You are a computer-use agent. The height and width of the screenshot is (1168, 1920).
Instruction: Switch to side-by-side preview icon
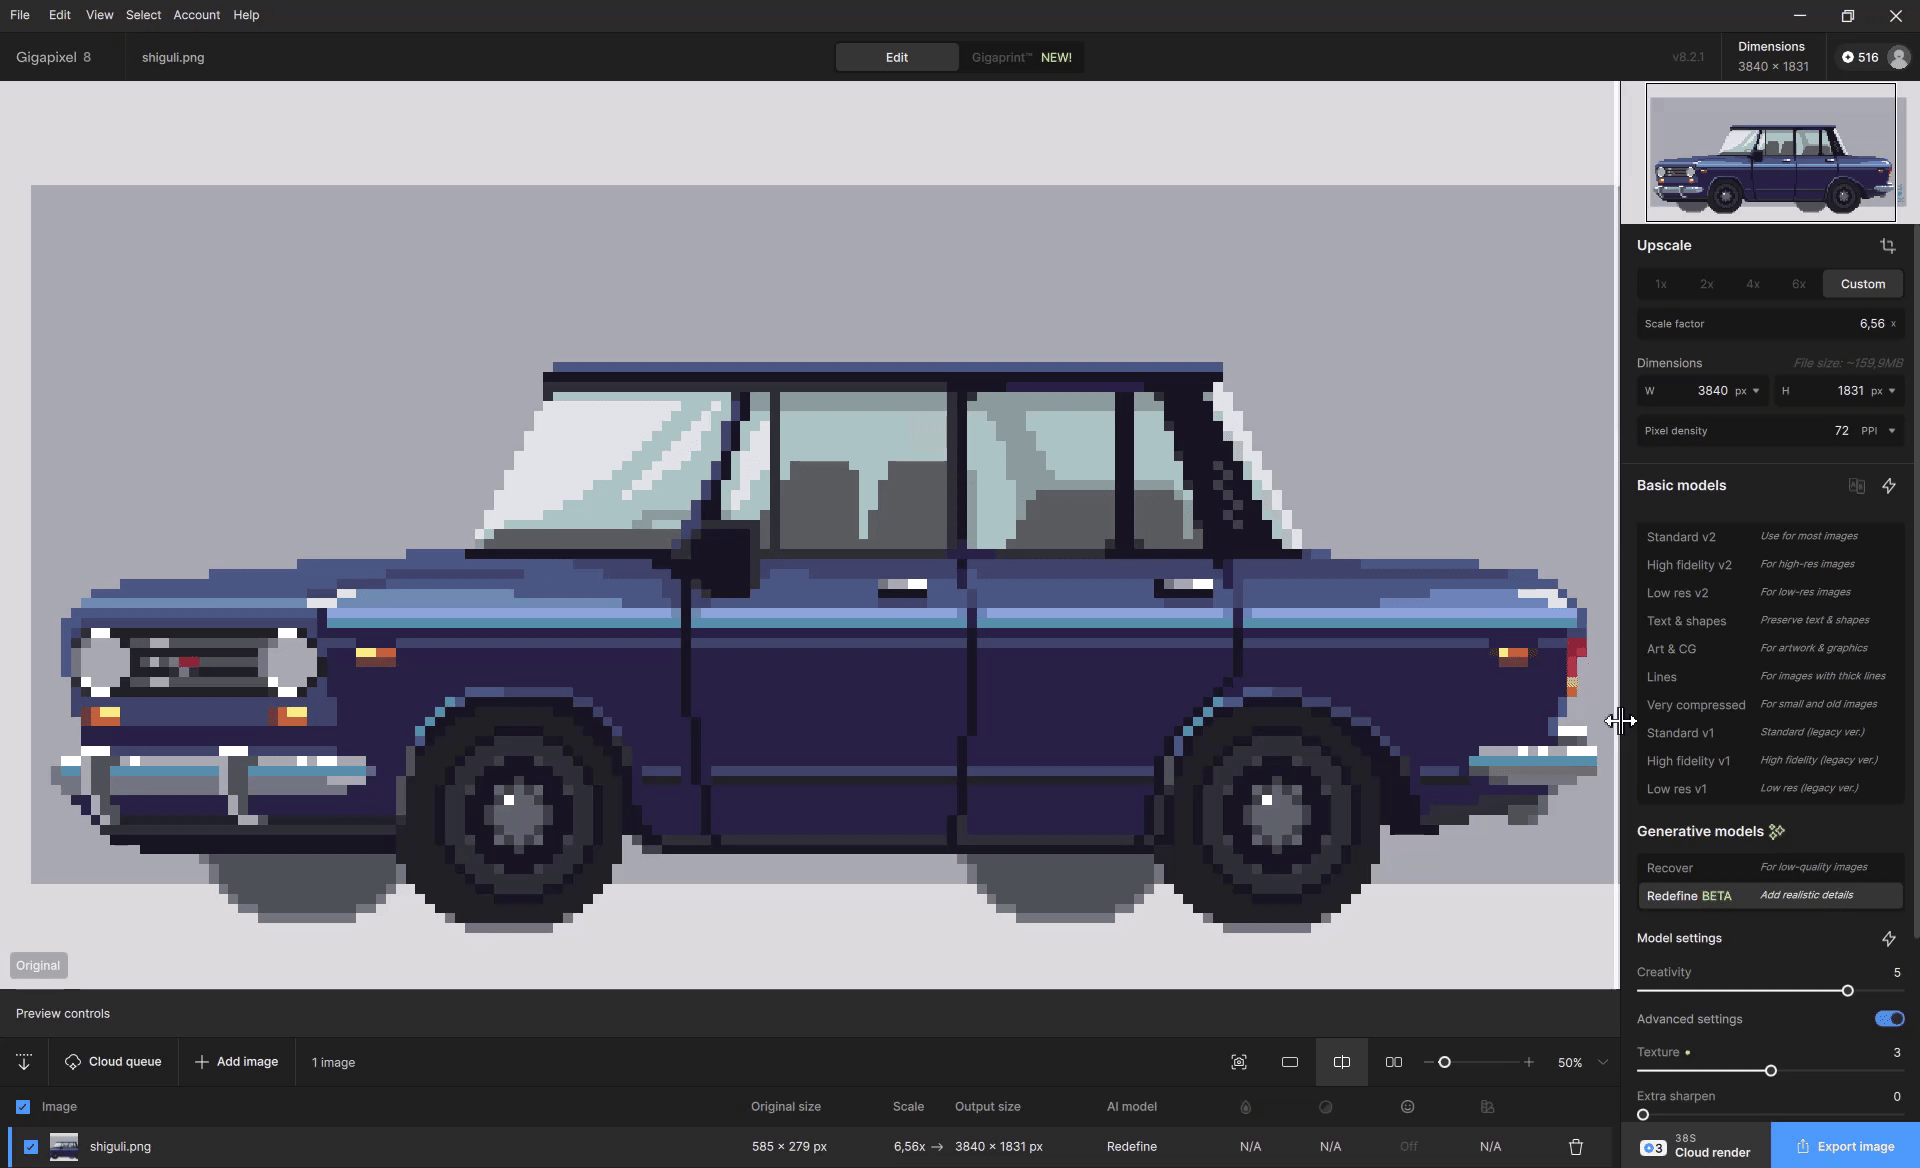click(x=1393, y=1062)
